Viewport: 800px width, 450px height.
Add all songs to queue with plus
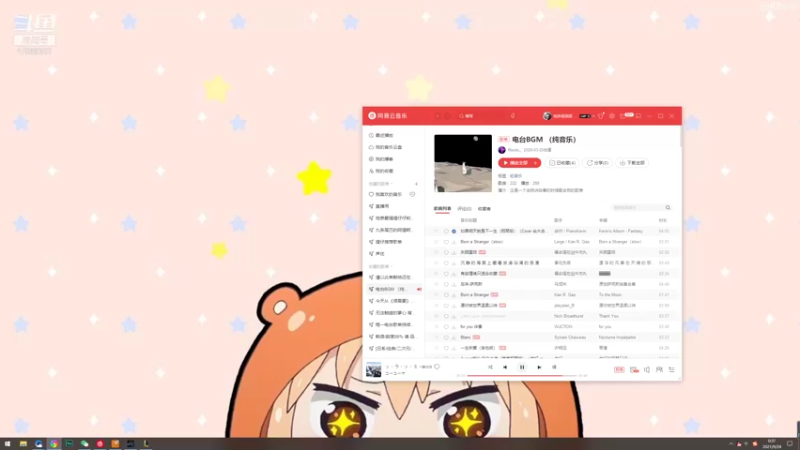click(x=536, y=163)
